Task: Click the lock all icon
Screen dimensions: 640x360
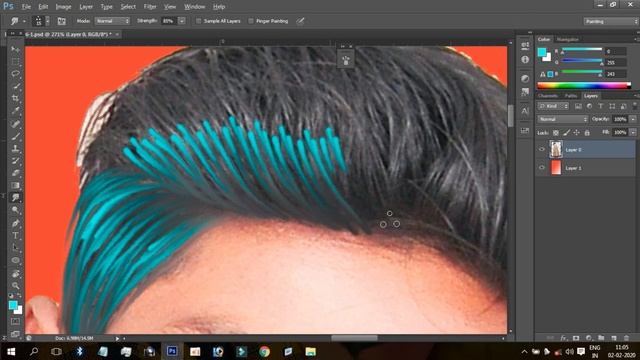Action: [587, 133]
